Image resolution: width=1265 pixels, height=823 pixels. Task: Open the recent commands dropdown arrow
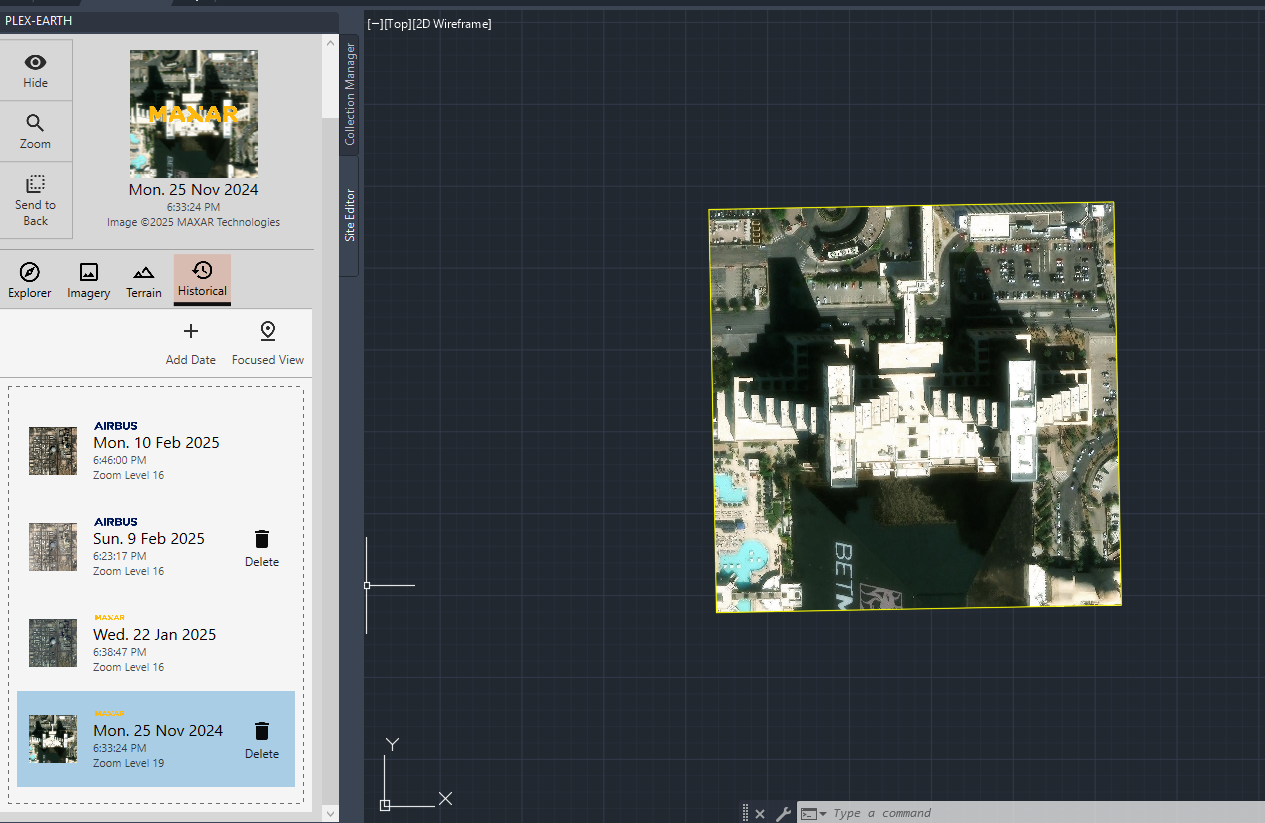click(823, 814)
